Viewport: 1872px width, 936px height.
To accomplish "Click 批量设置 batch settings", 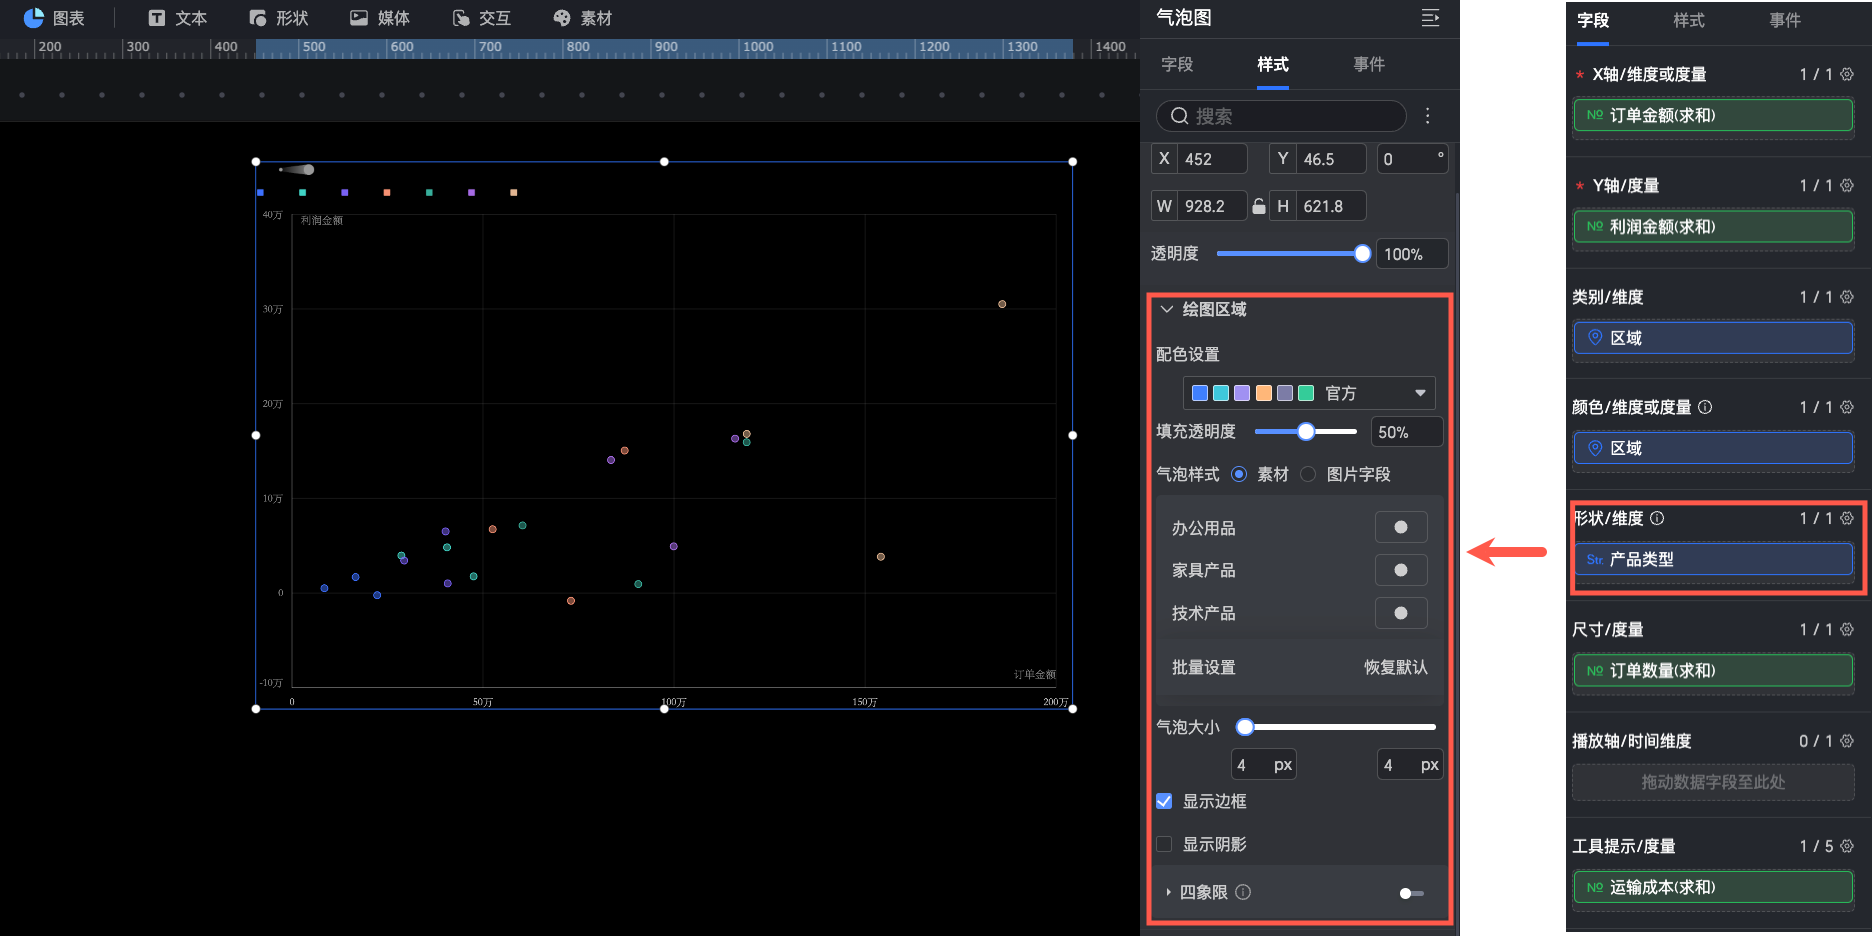I will [x=1204, y=667].
